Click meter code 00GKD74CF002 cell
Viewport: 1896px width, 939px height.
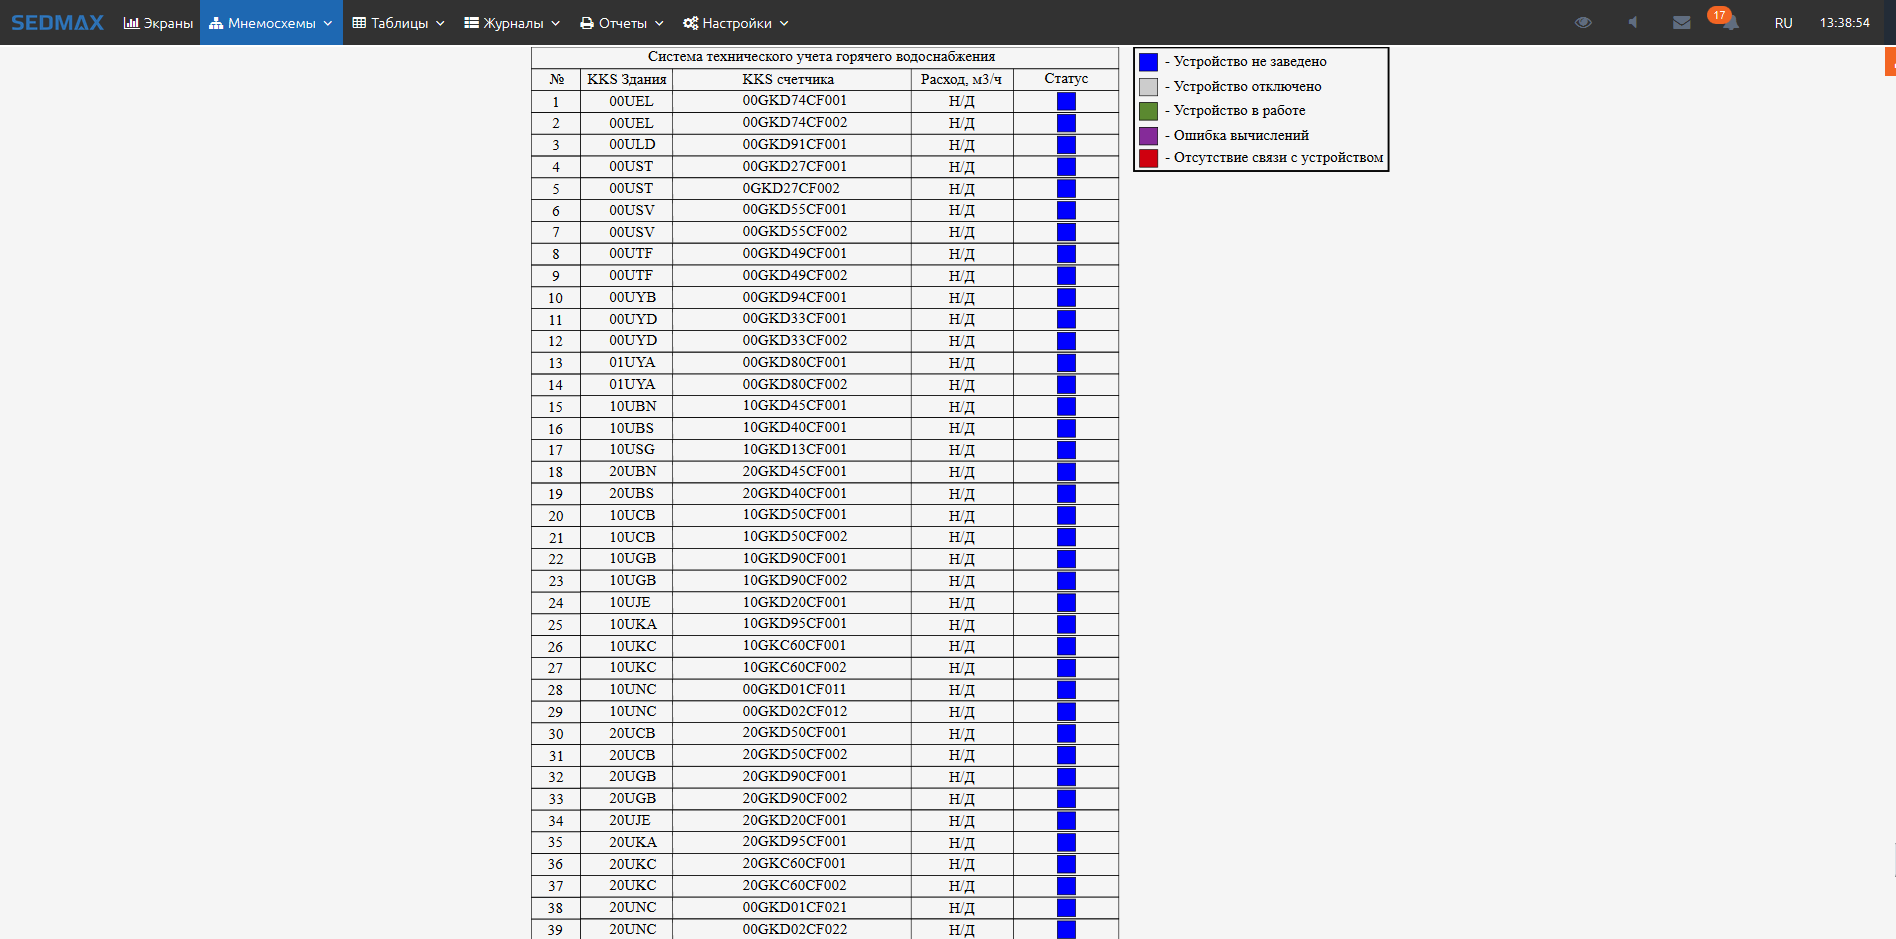[x=794, y=123]
